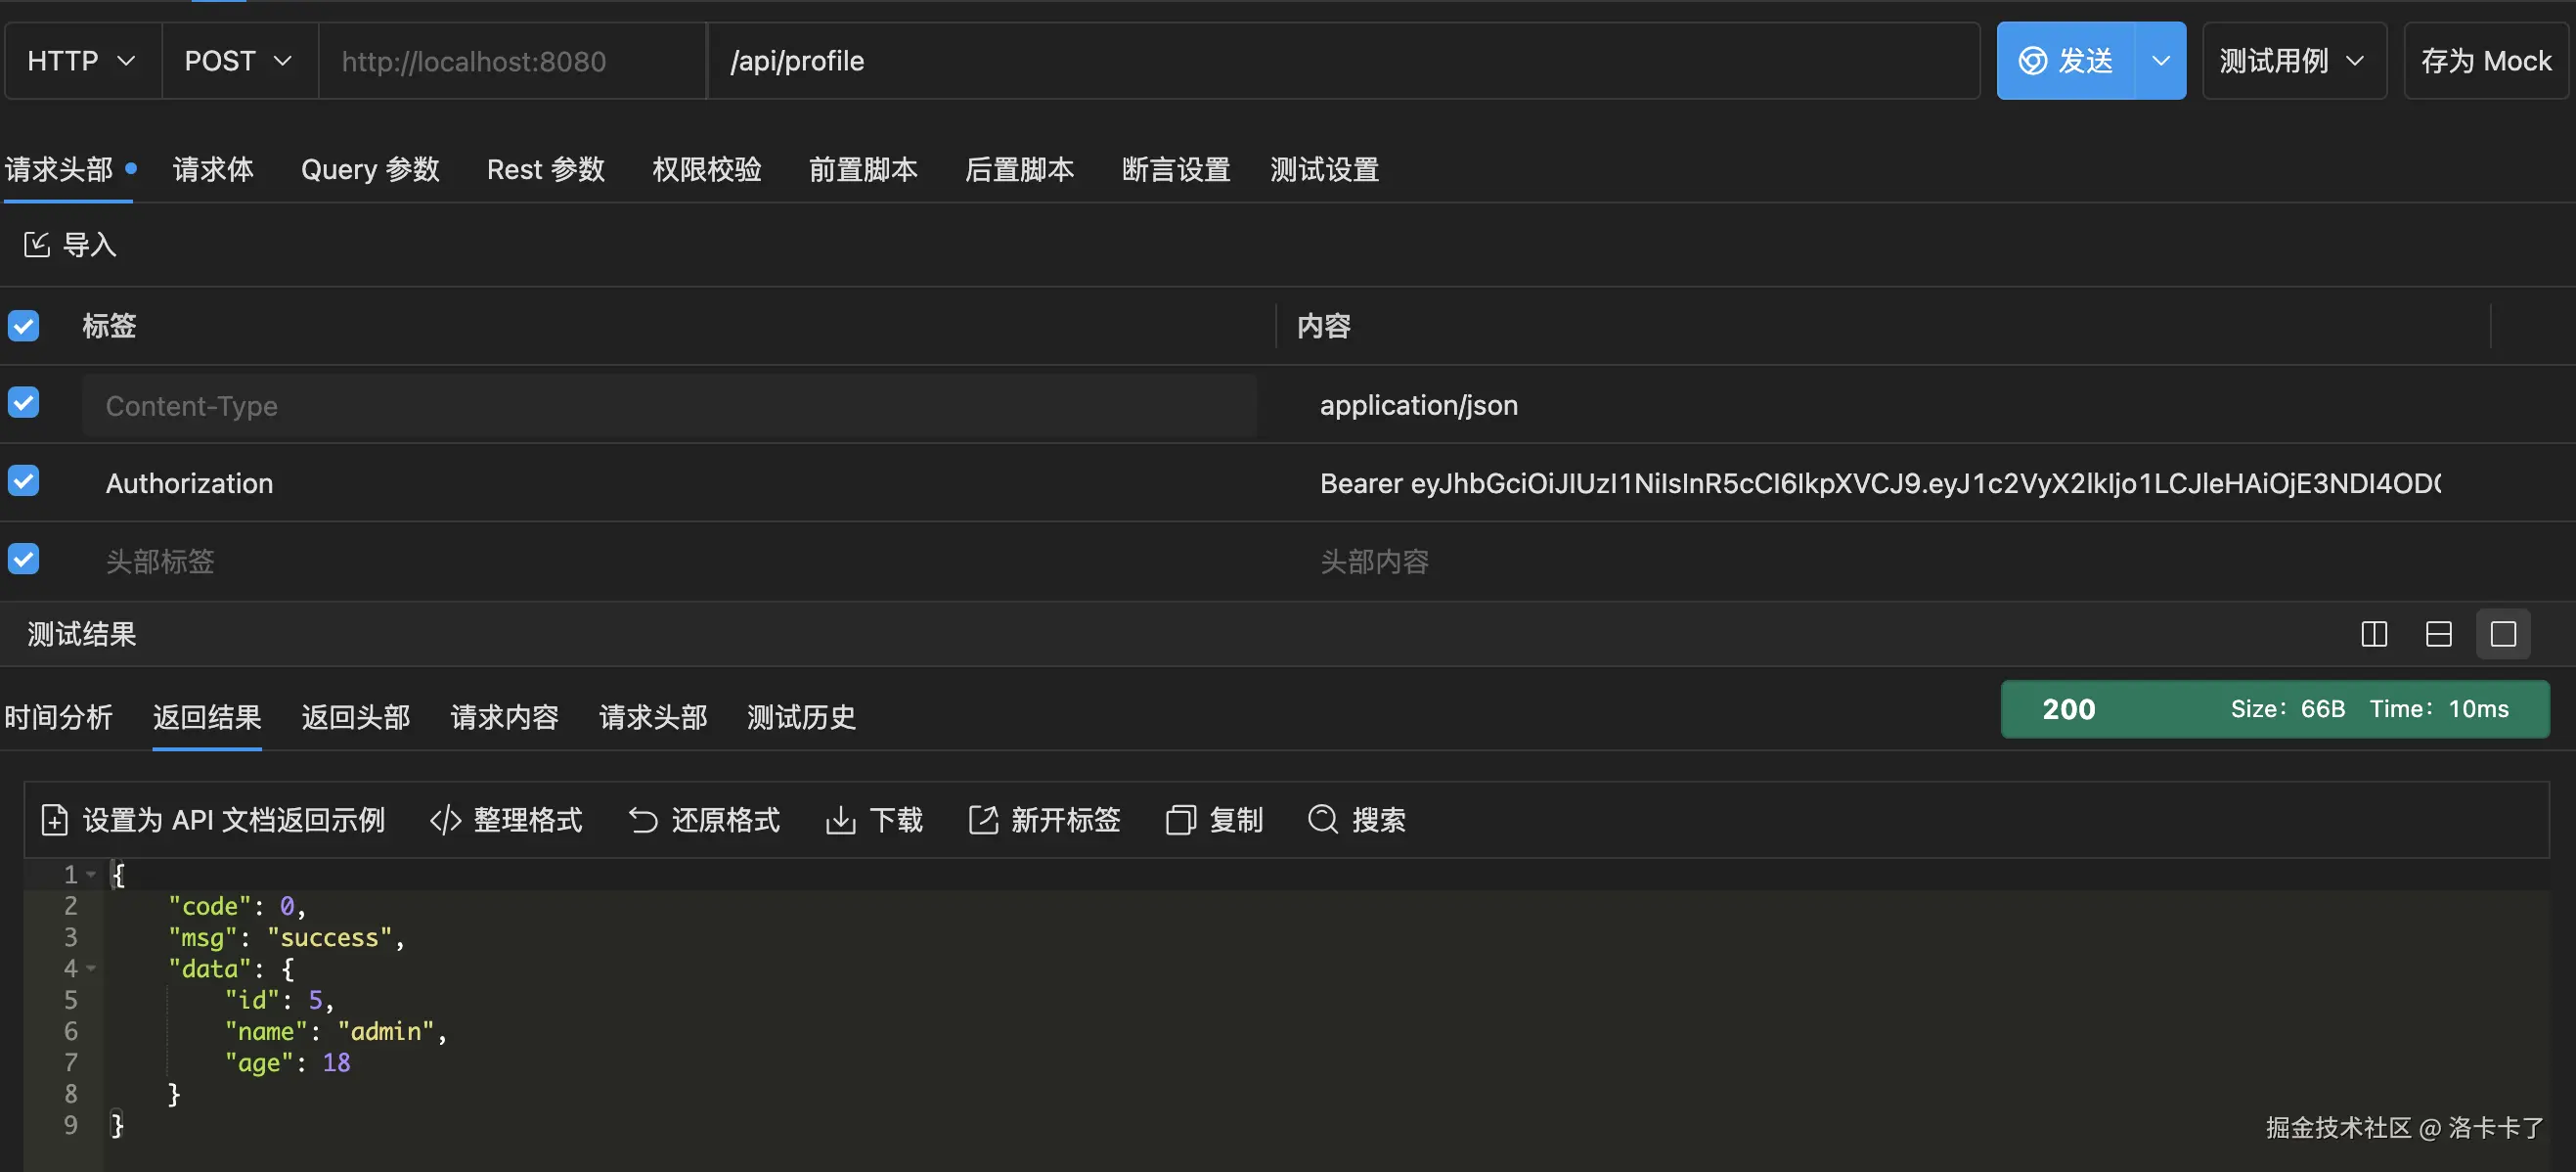
Task: Click the 搜索 button label
Action: click(x=1379, y=820)
